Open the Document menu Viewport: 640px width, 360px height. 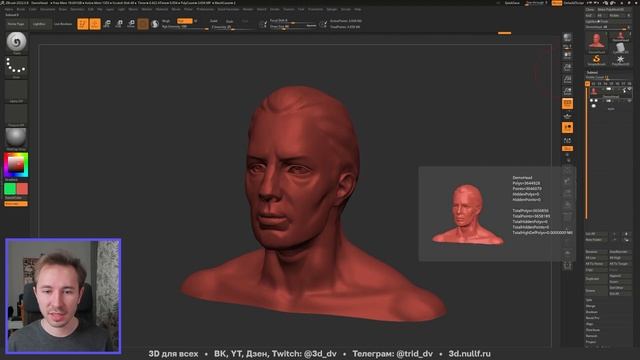47,9
